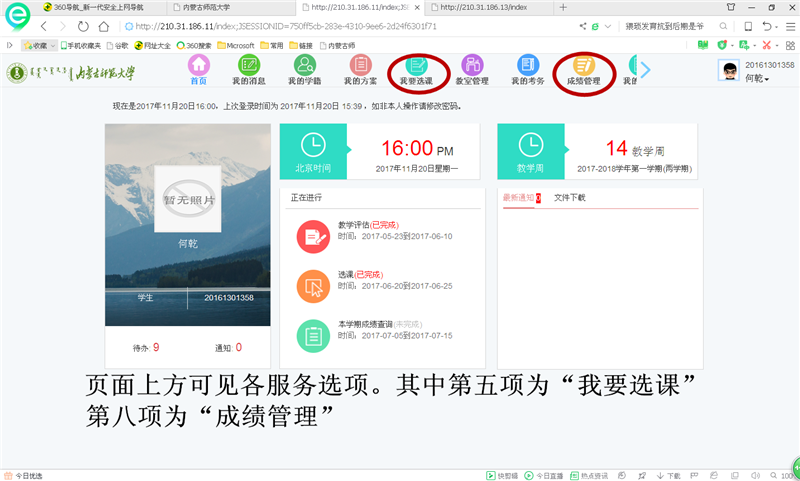This screenshot has height=481, width=800.
Task: Click the orange 选课 task icon
Action: [313, 286]
